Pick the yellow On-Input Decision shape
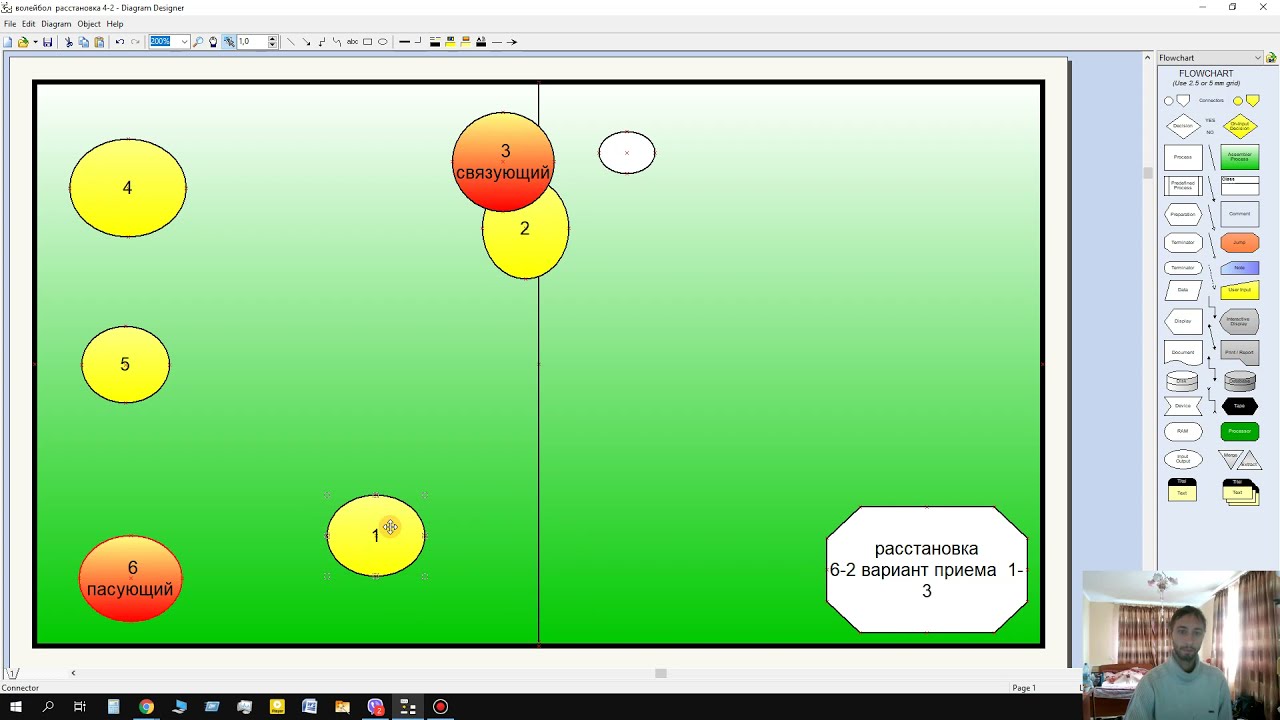1280x720 pixels. click(x=1240, y=127)
